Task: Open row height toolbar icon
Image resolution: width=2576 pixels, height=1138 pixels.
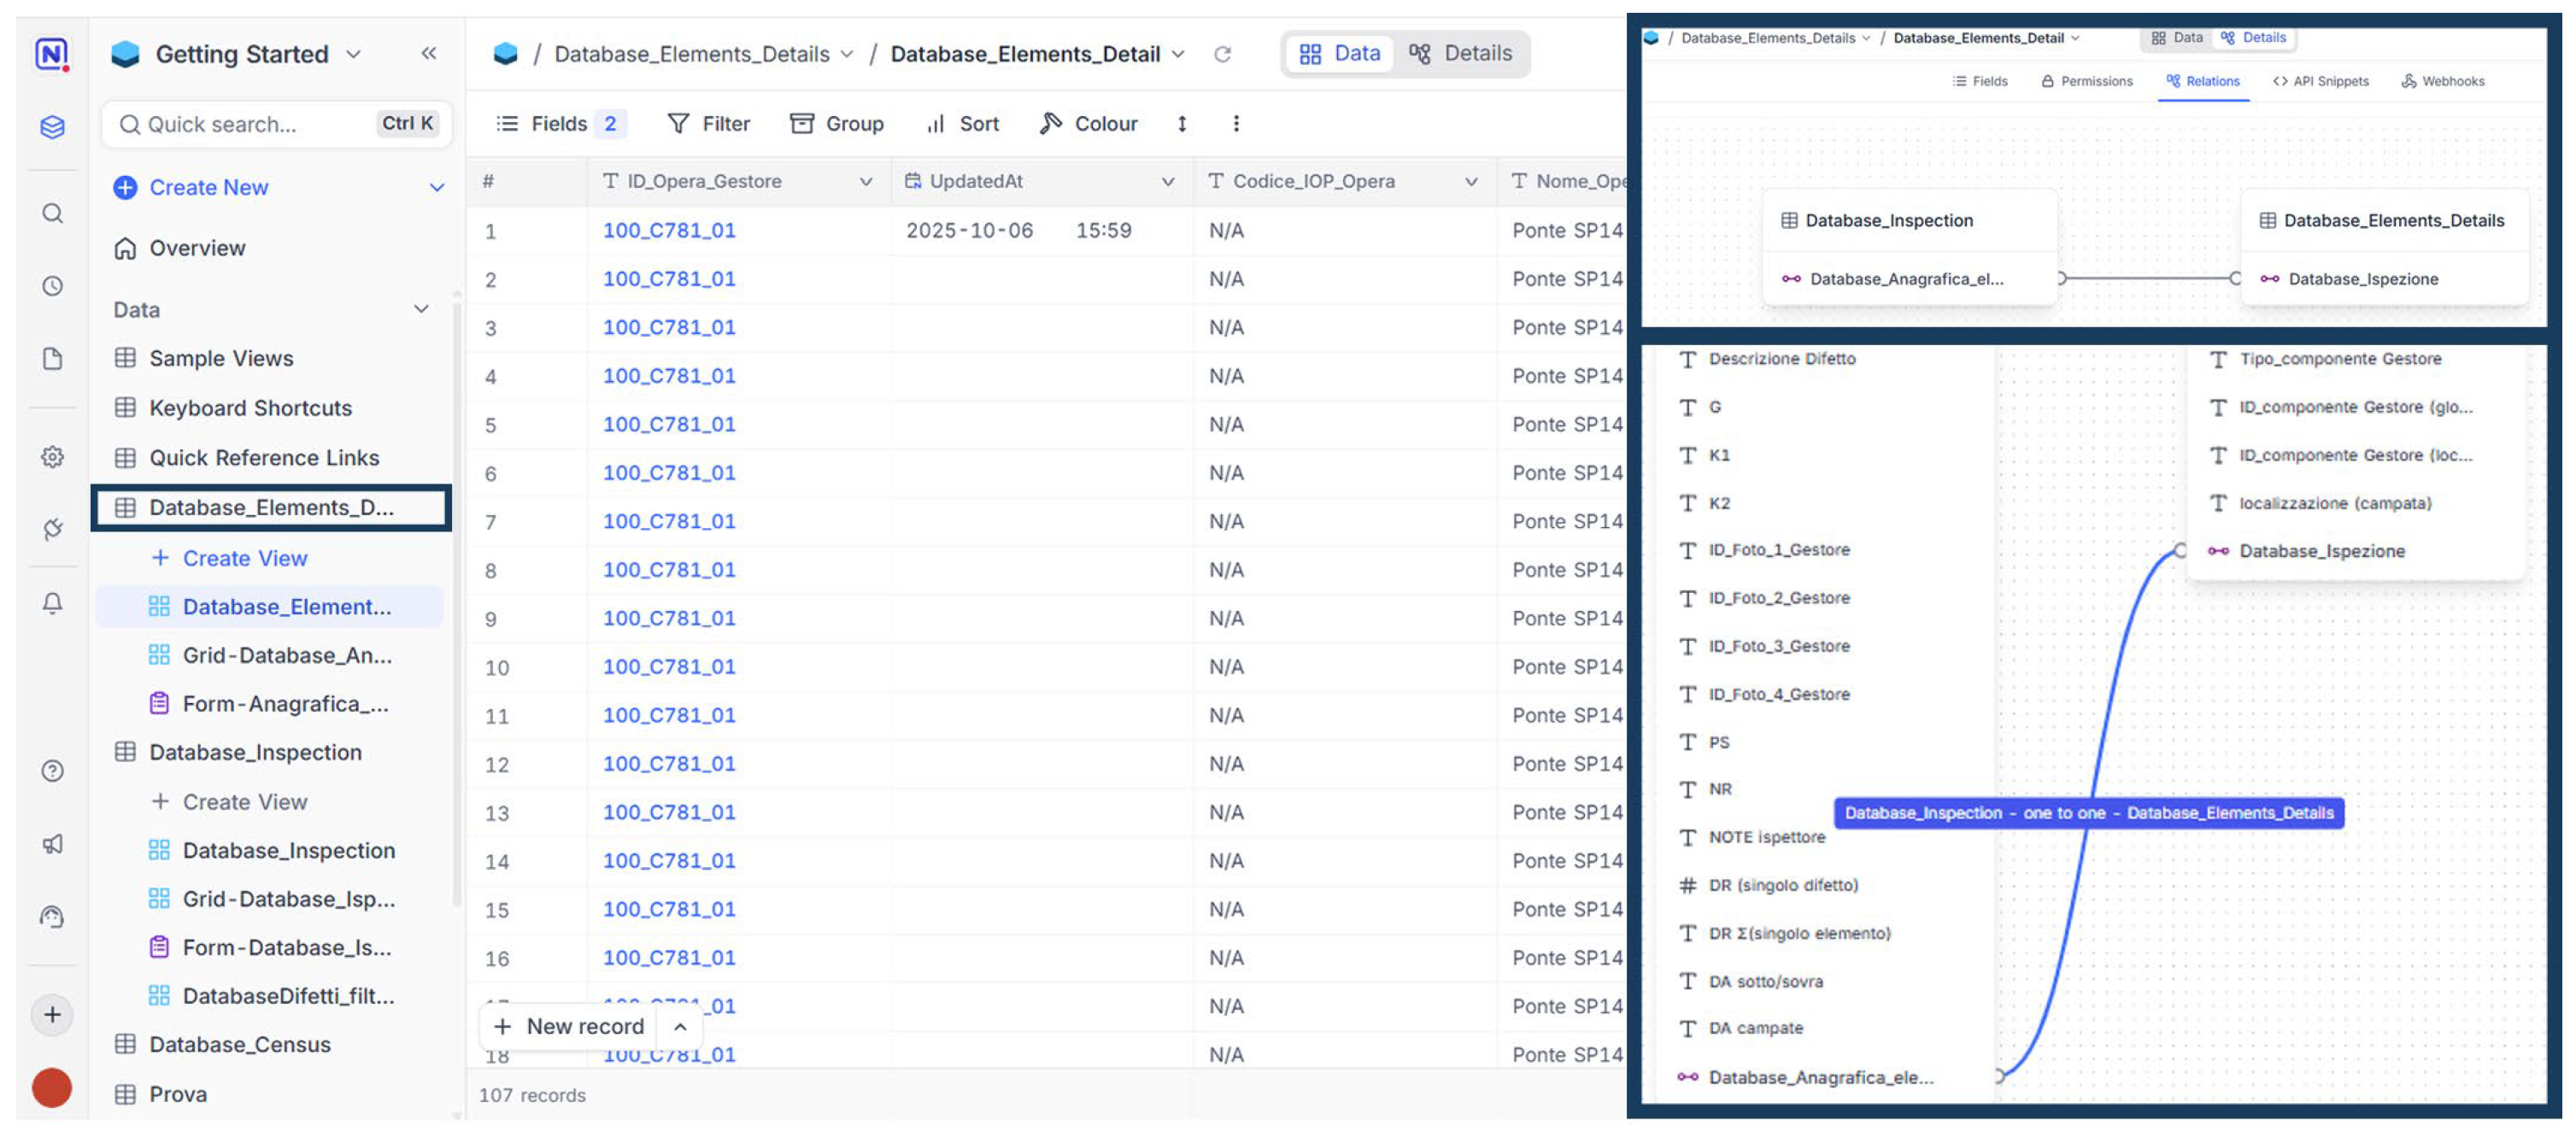Action: (1182, 124)
